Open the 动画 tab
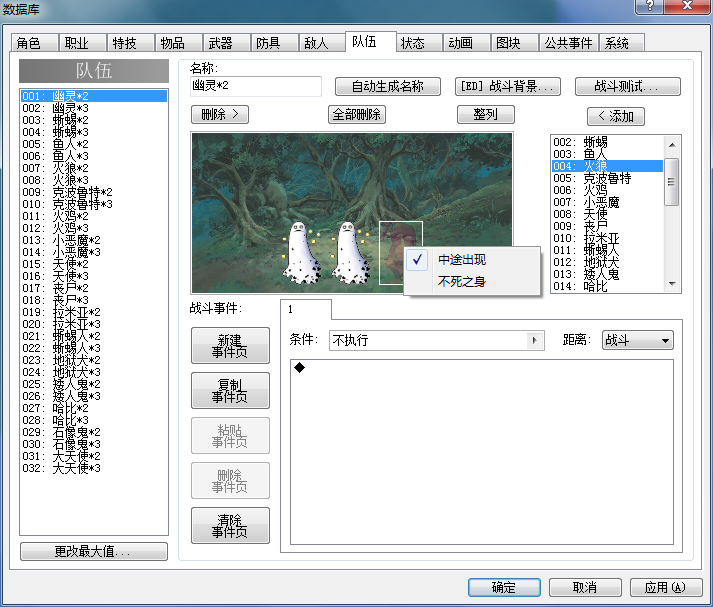Image resolution: width=713 pixels, height=607 pixels. (467, 43)
